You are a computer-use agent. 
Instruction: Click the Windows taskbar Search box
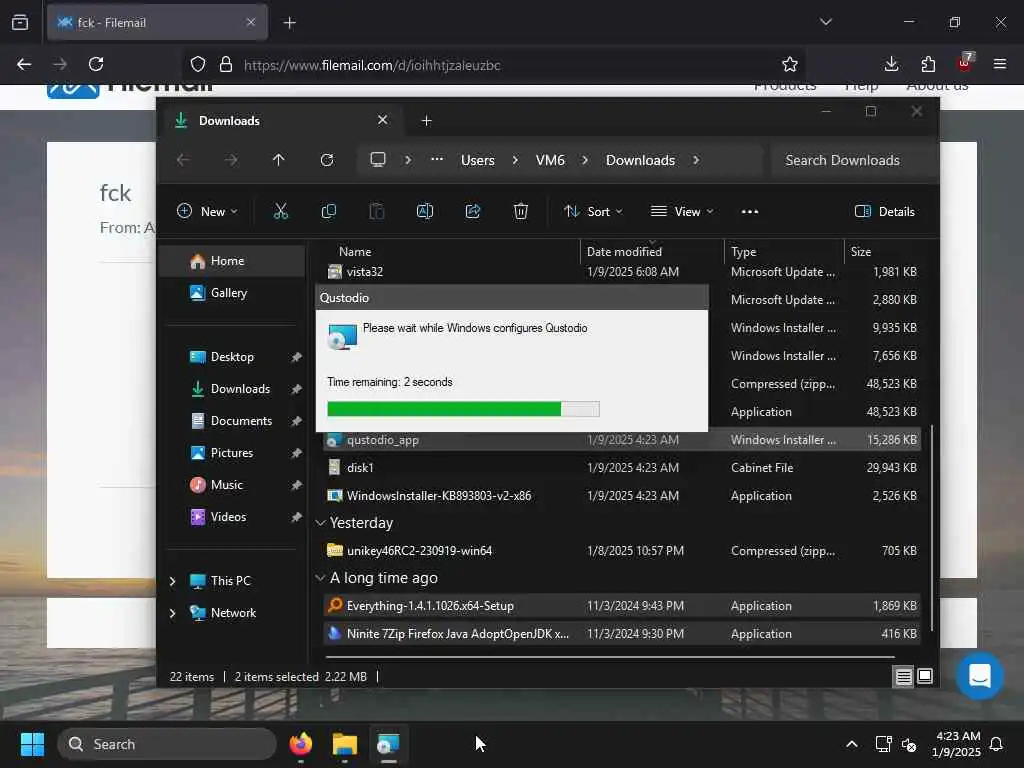point(167,744)
